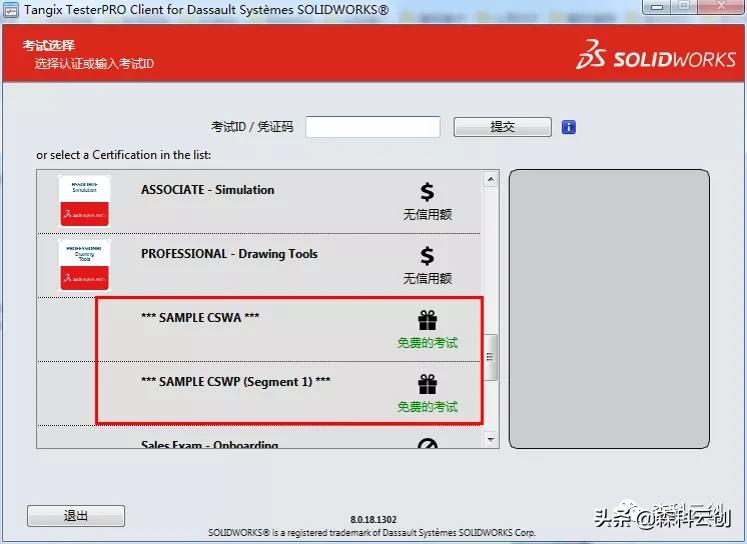Click 无信用额 label for PROFESSIONAL - Drawing Tools

[x=427, y=278]
